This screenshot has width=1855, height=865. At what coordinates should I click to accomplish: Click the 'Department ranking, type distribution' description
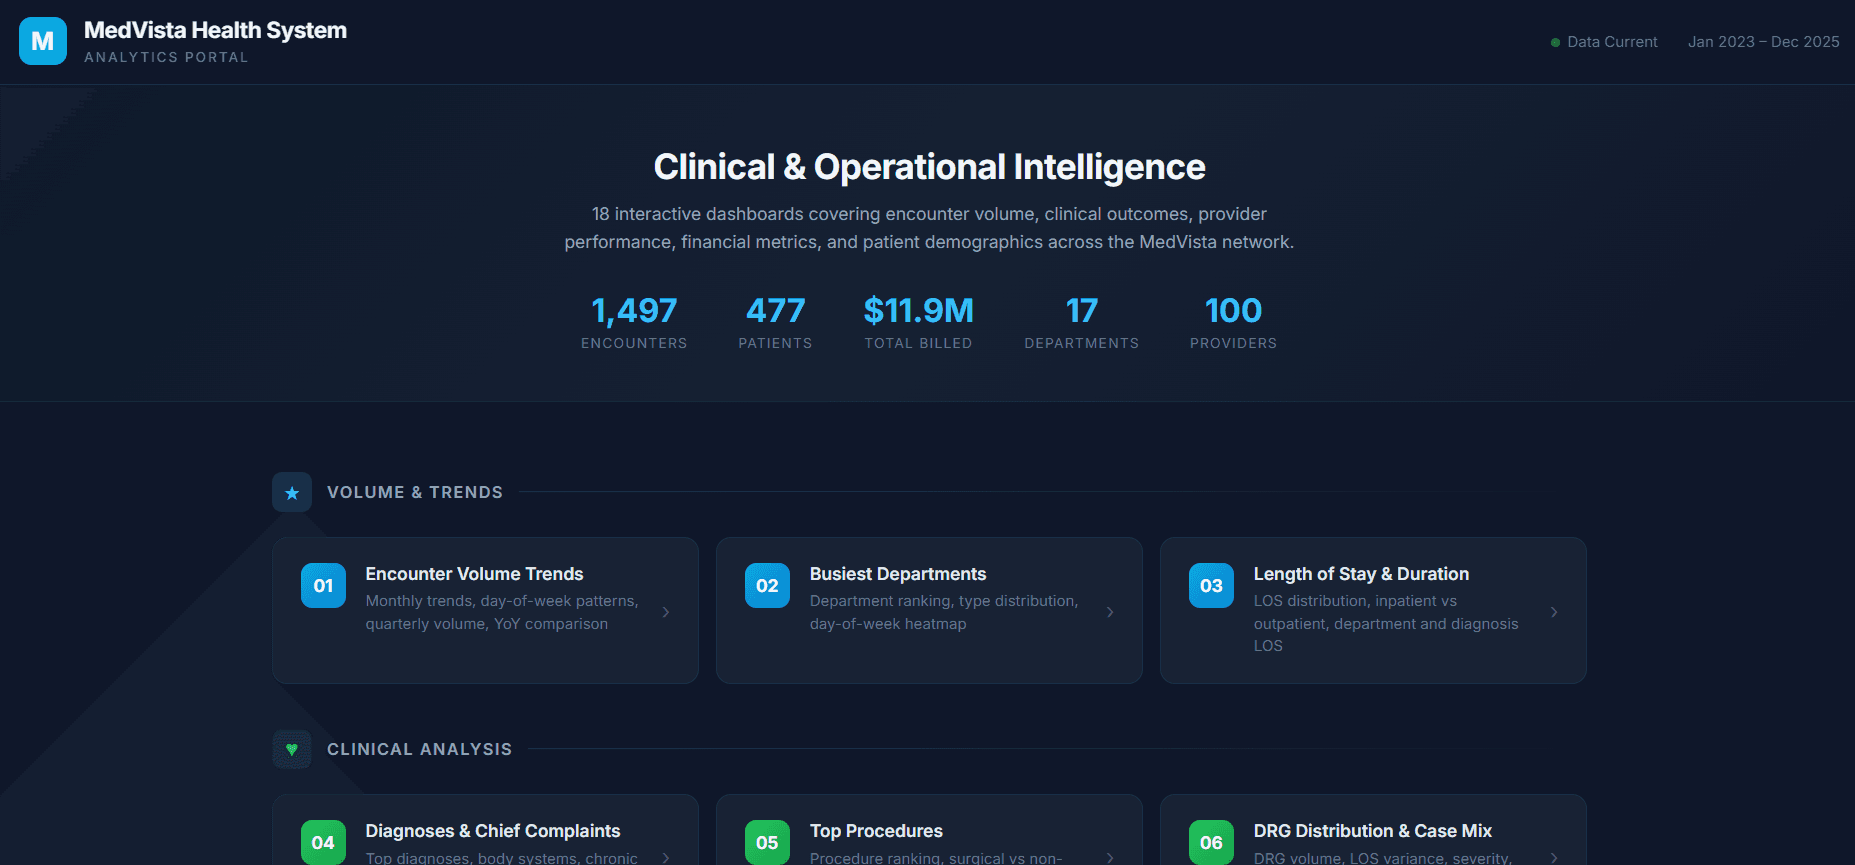click(x=944, y=612)
